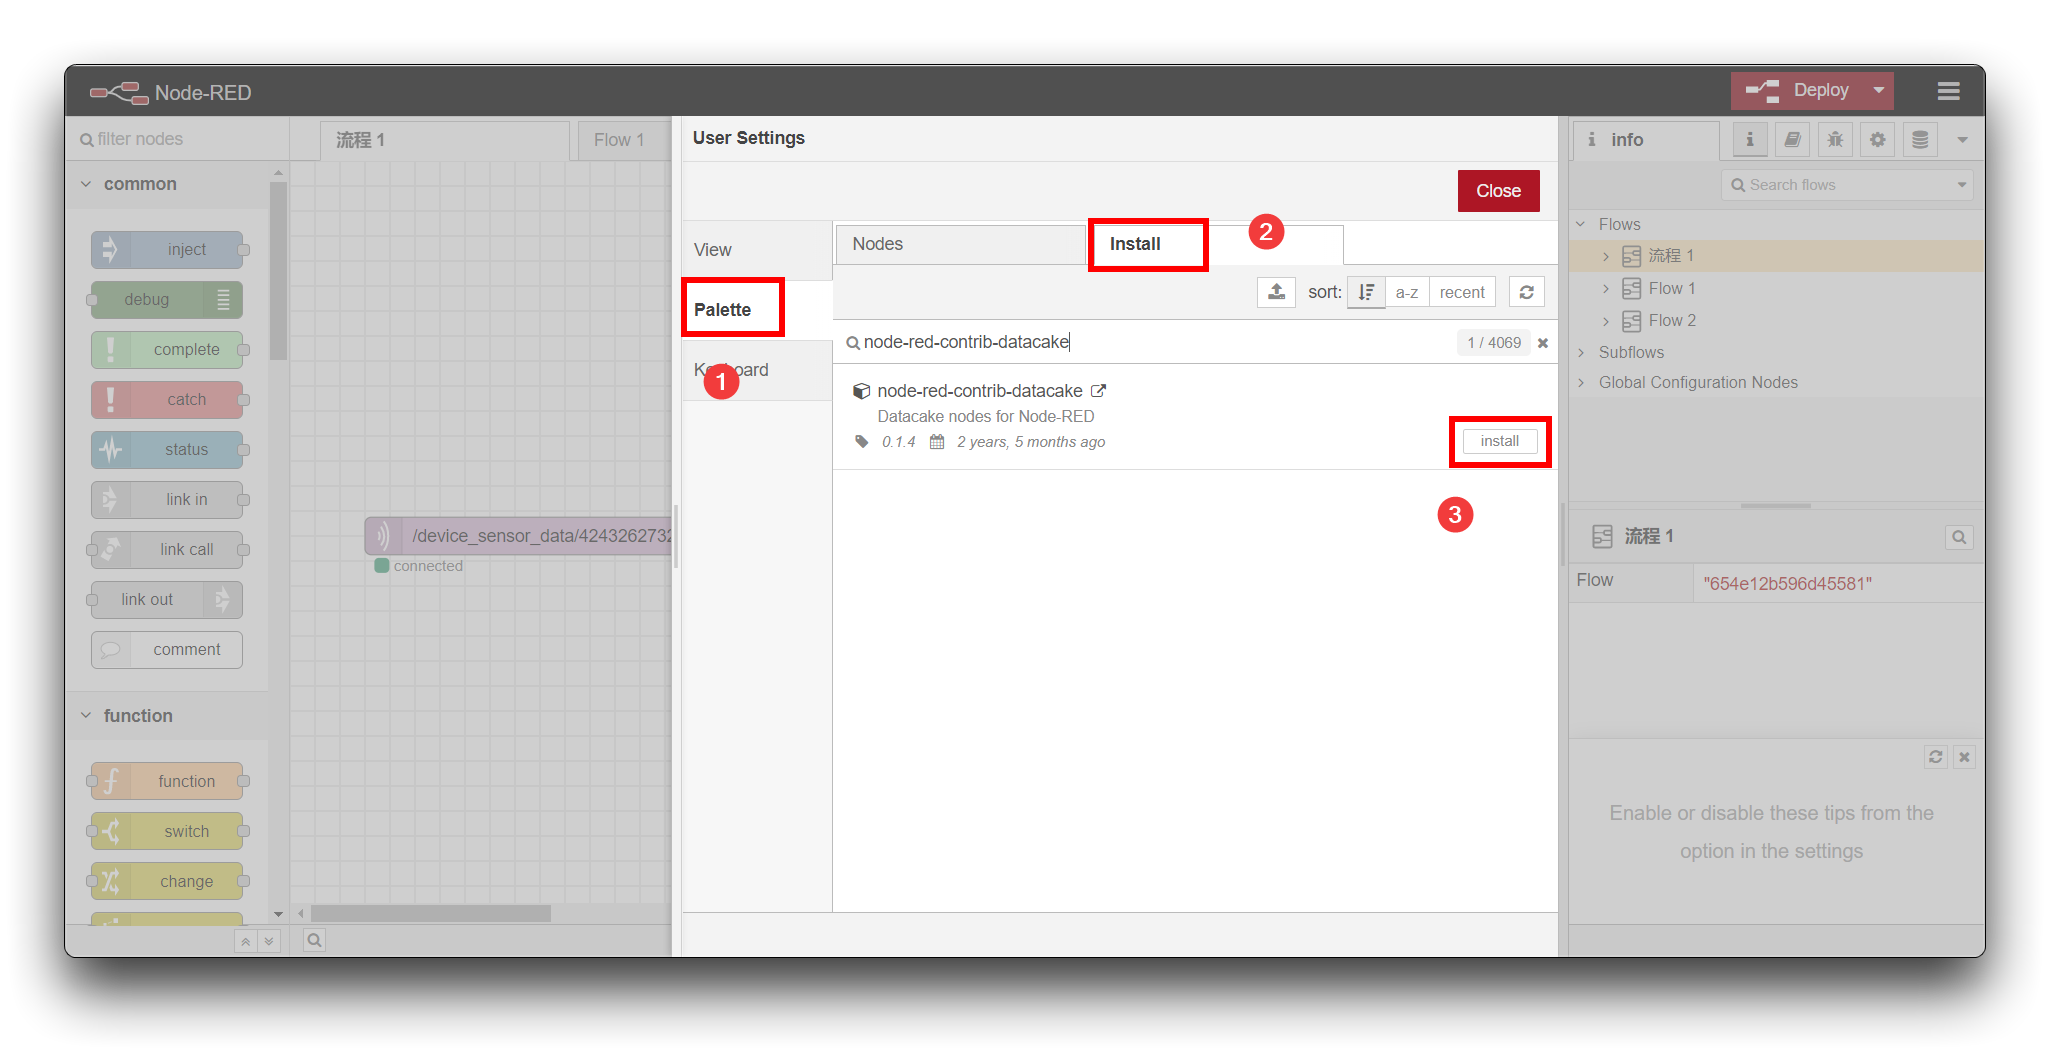2050x1054 pixels.
Task: Click the palette vertical scrollbar
Action: coord(278,270)
